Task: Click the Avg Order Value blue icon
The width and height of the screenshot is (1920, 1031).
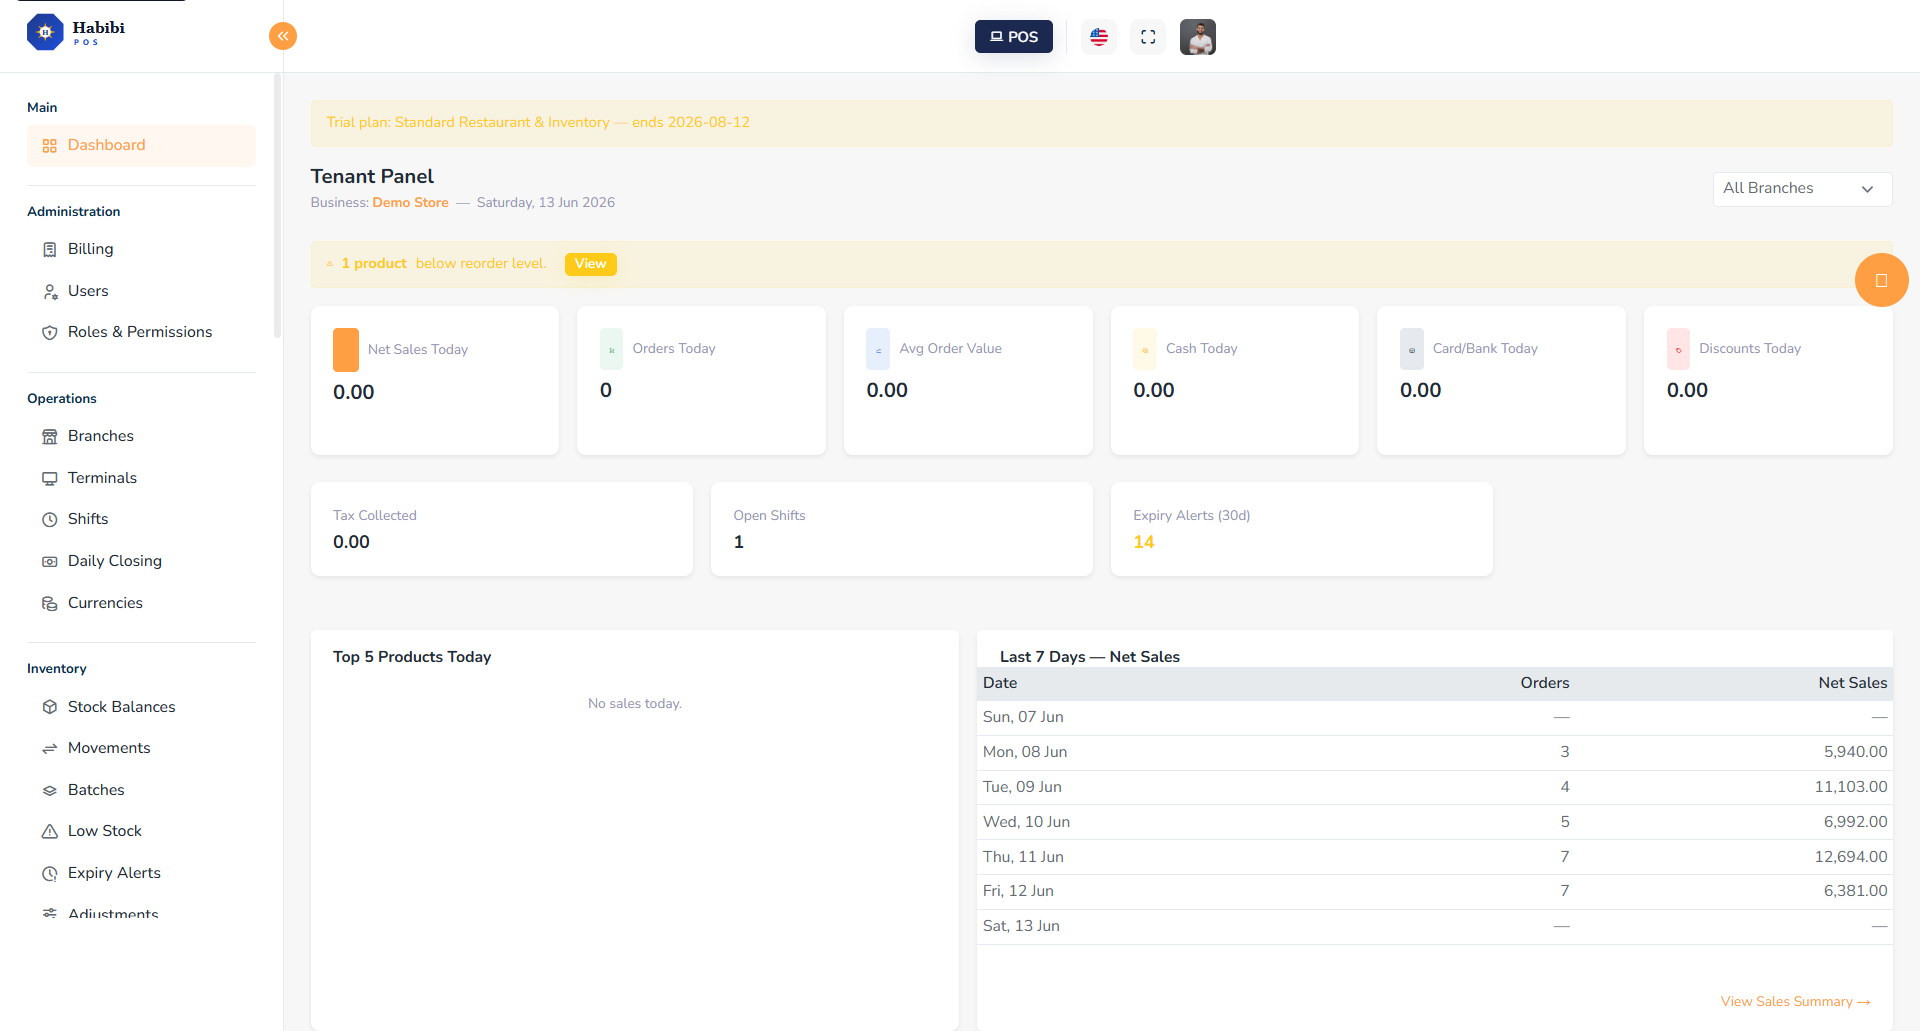Action: (x=878, y=349)
